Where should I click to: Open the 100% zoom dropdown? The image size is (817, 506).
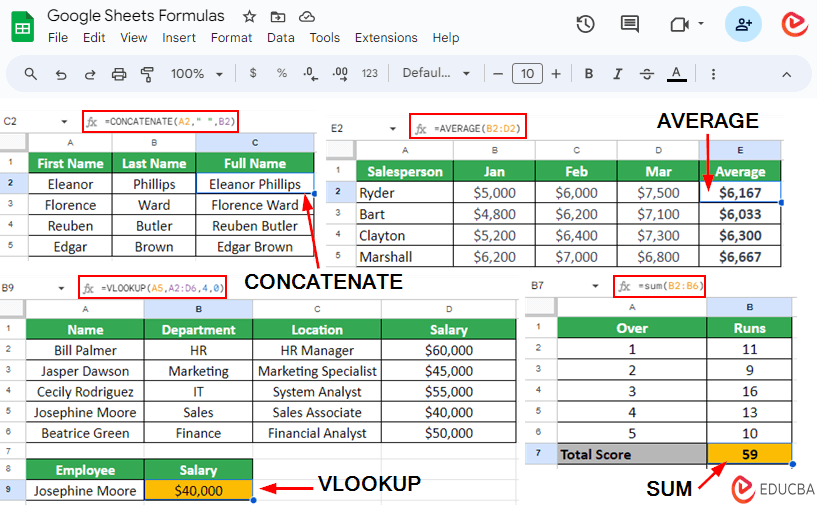point(196,74)
